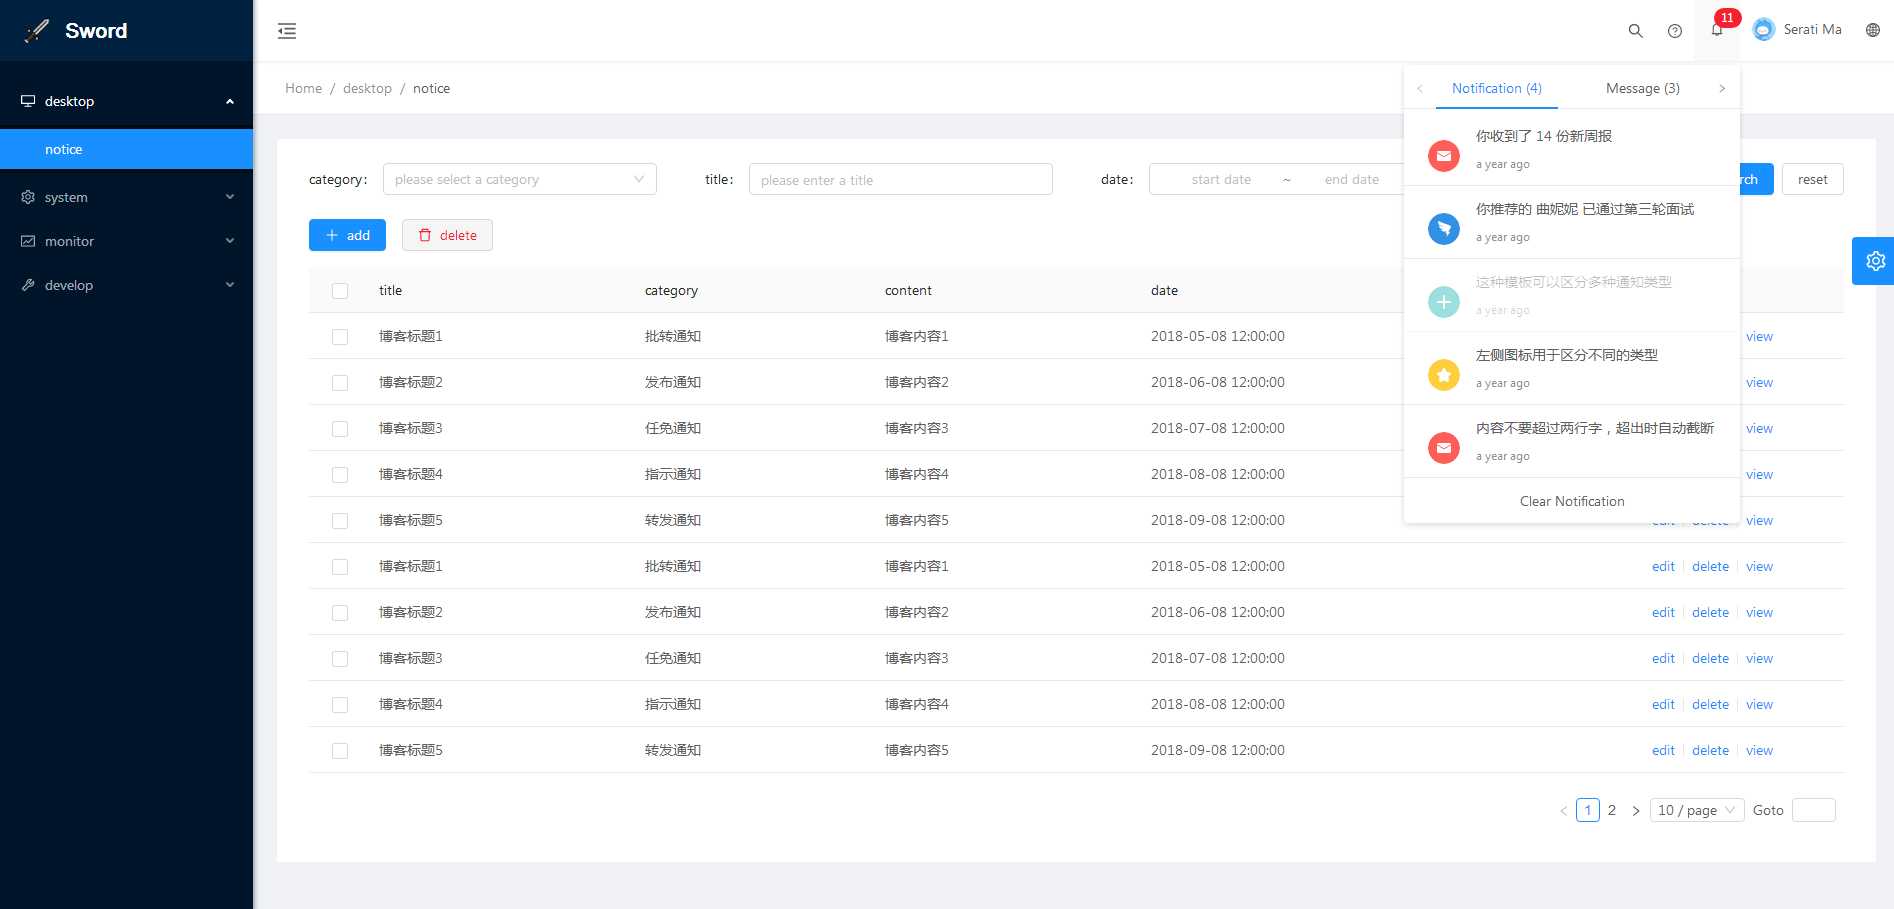The width and height of the screenshot is (1894, 909).
Task: Toggle the select-all checkbox in table header
Action: coord(340,291)
